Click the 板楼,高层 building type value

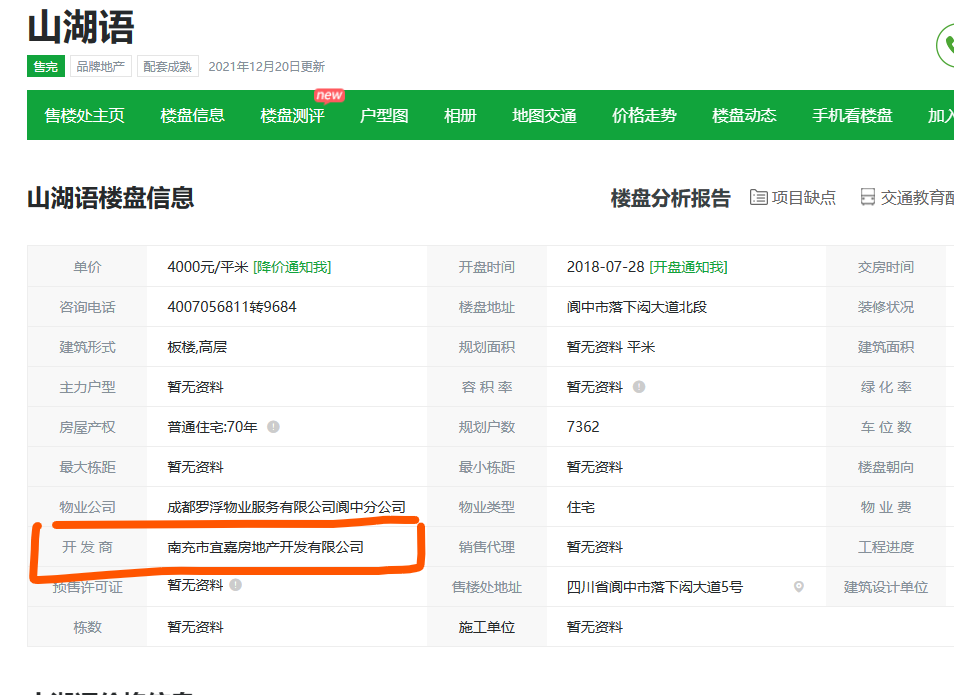[197, 347]
